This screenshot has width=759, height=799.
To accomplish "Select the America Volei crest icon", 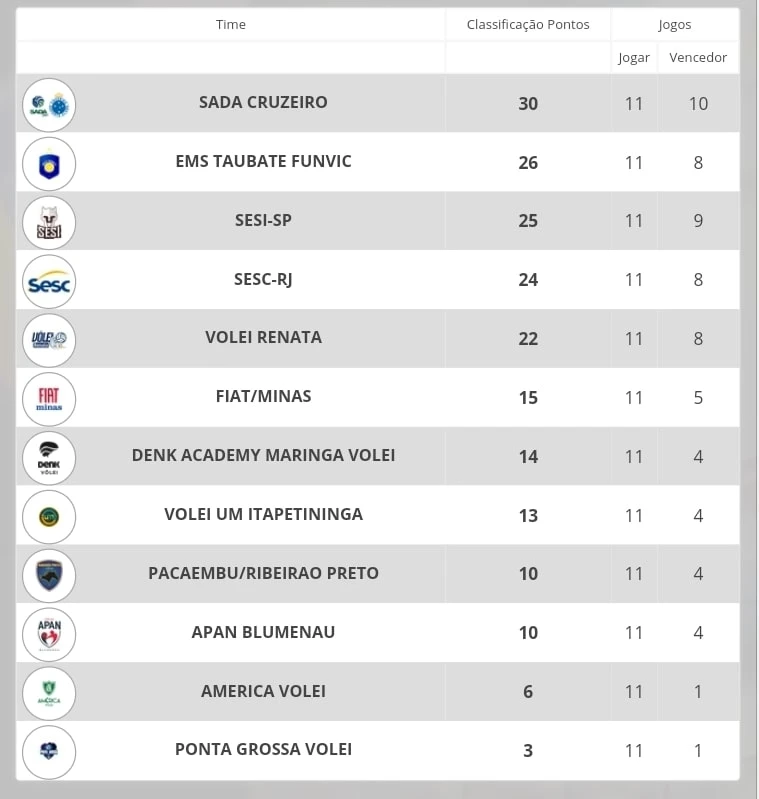I will (x=49, y=694).
